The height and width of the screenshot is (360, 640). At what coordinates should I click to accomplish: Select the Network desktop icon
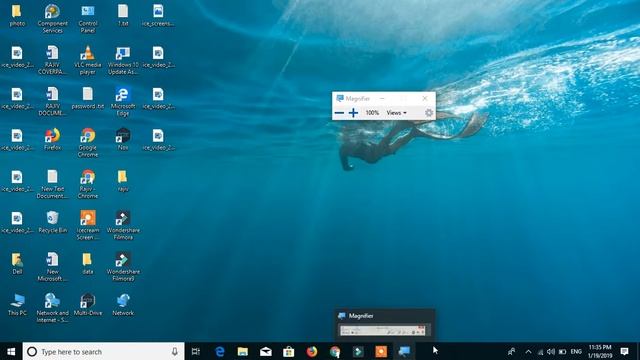pyautogui.click(x=123, y=304)
